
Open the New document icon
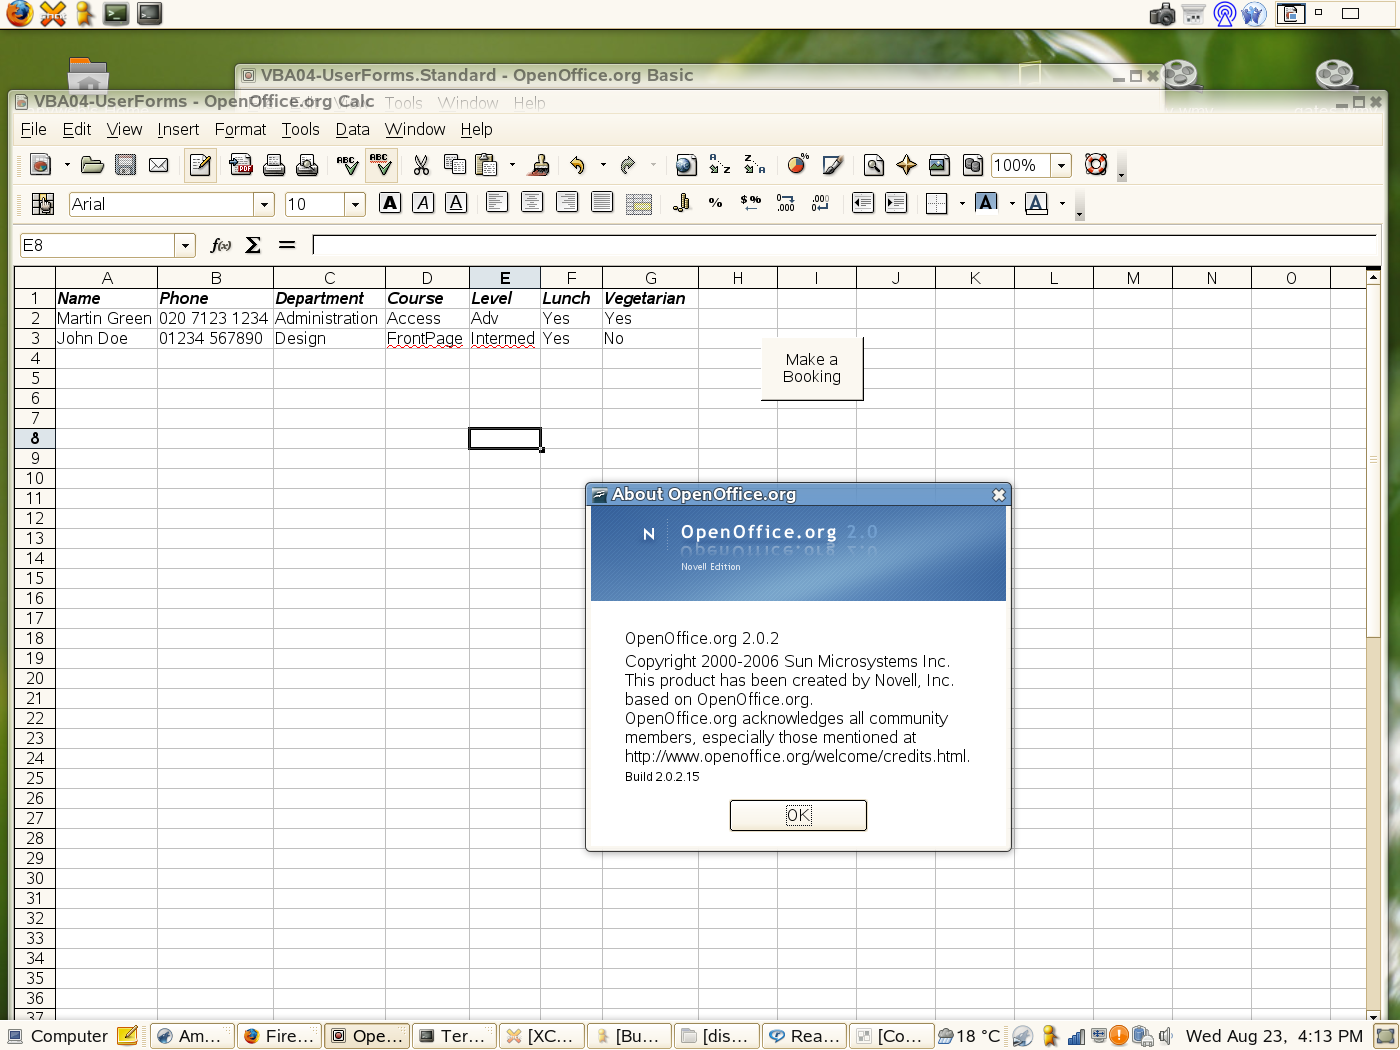coord(41,165)
